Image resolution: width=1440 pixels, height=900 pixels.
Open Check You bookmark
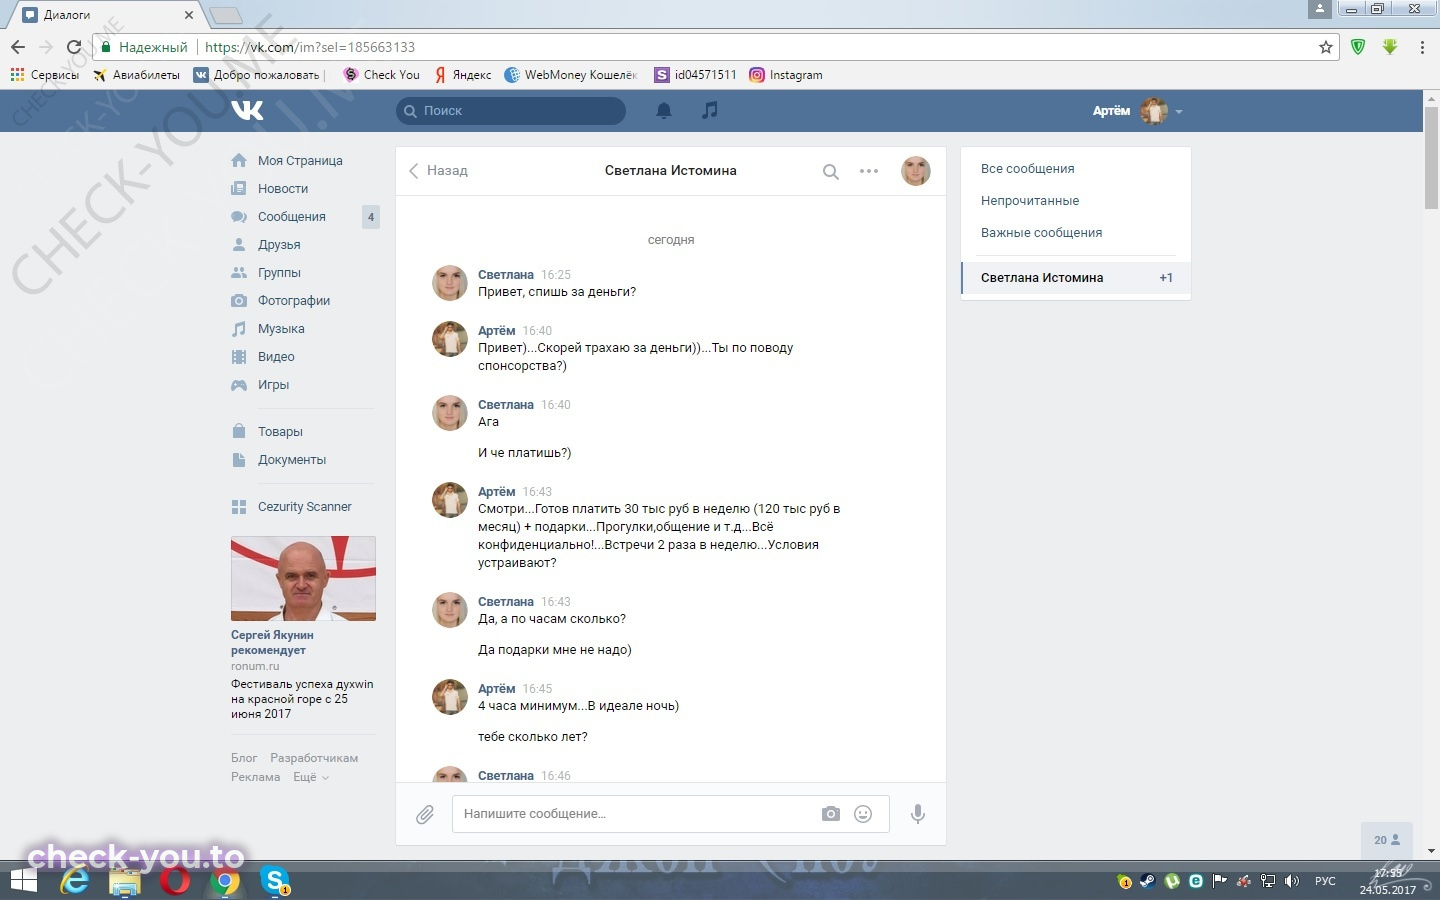[x=381, y=75]
